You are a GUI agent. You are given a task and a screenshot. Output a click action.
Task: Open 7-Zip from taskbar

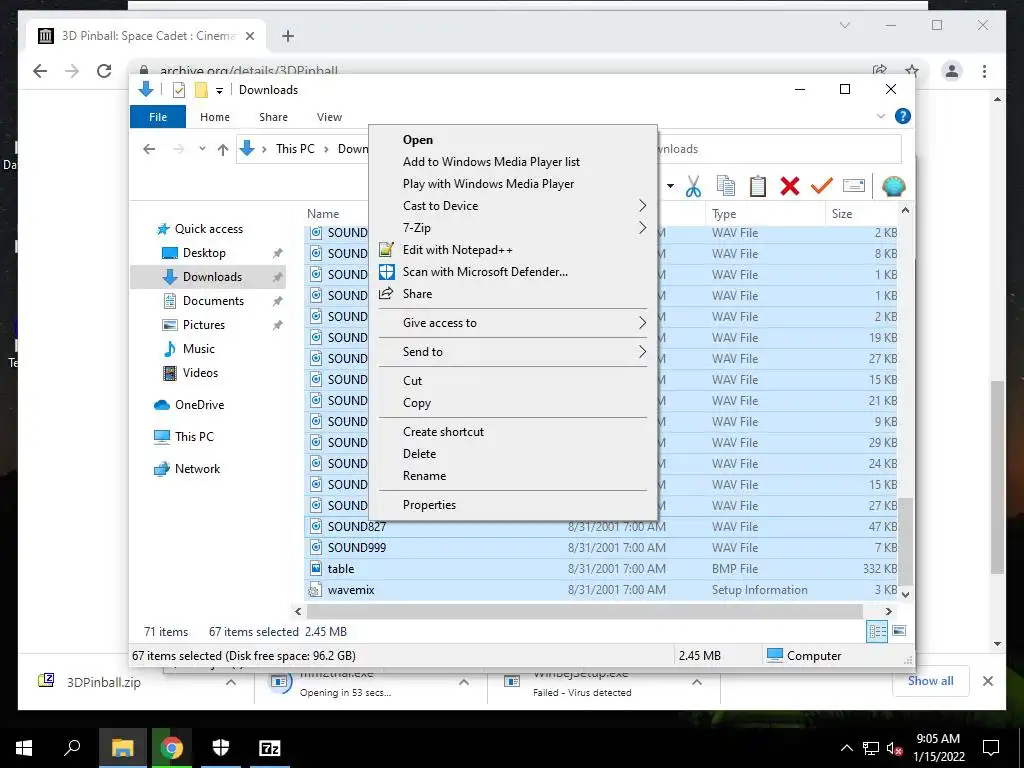tap(270, 748)
